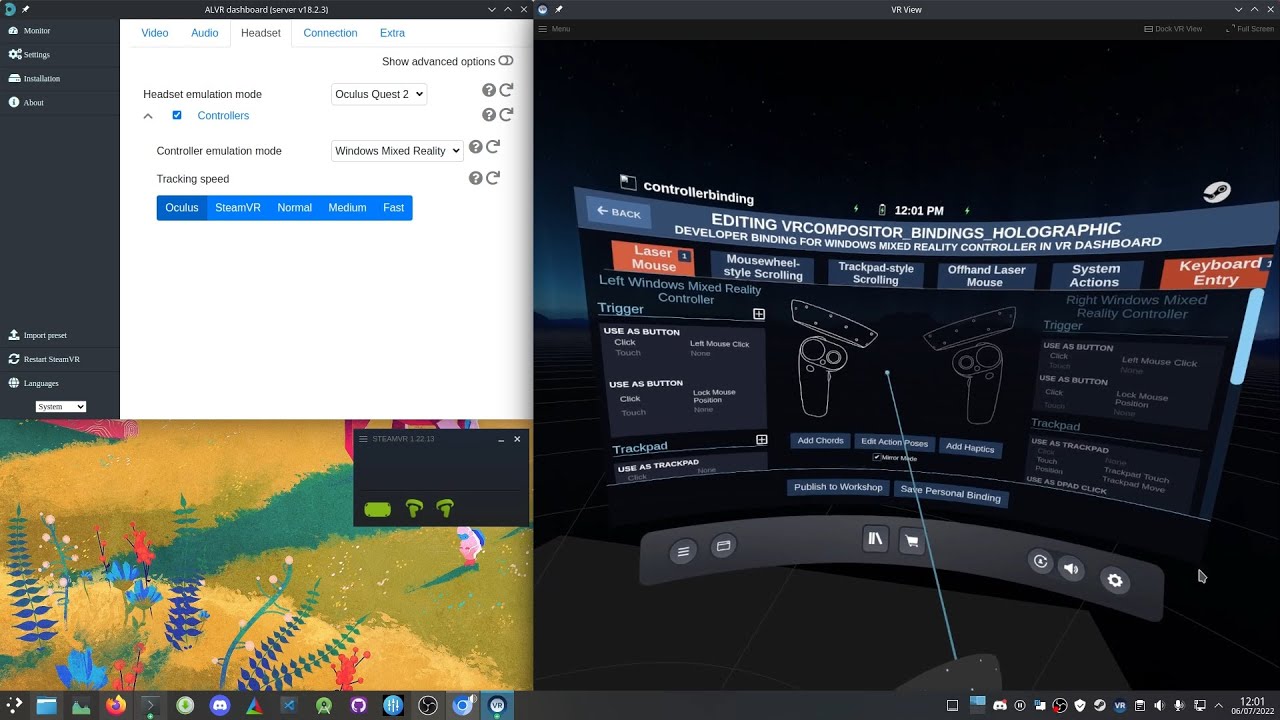Select Medium tracking speed option
The height and width of the screenshot is (720, 1280).
tap(347, 208)
